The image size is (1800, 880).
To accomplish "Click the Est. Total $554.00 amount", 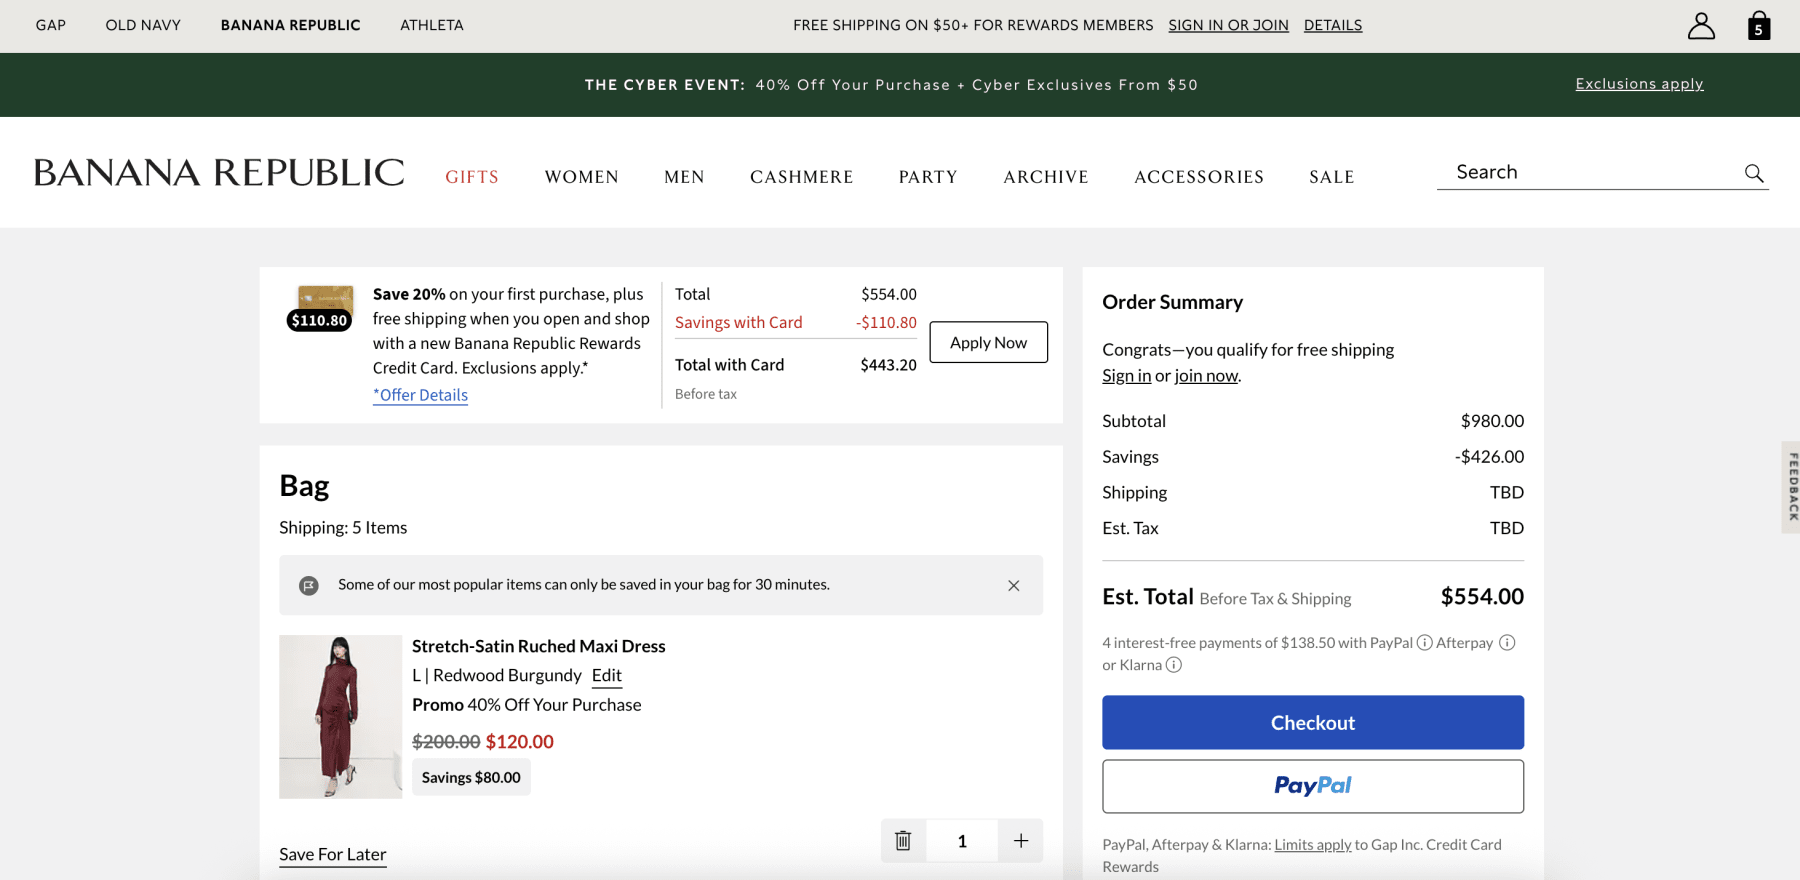I will [x=1482, y=597].
